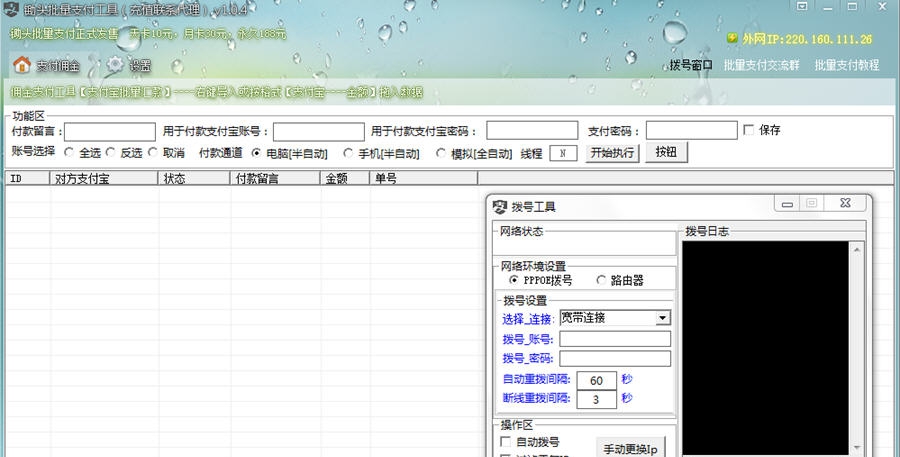Enable the 保存 checkbox
The width and height of the screenshot is (900, 457).
coord(749,130)
